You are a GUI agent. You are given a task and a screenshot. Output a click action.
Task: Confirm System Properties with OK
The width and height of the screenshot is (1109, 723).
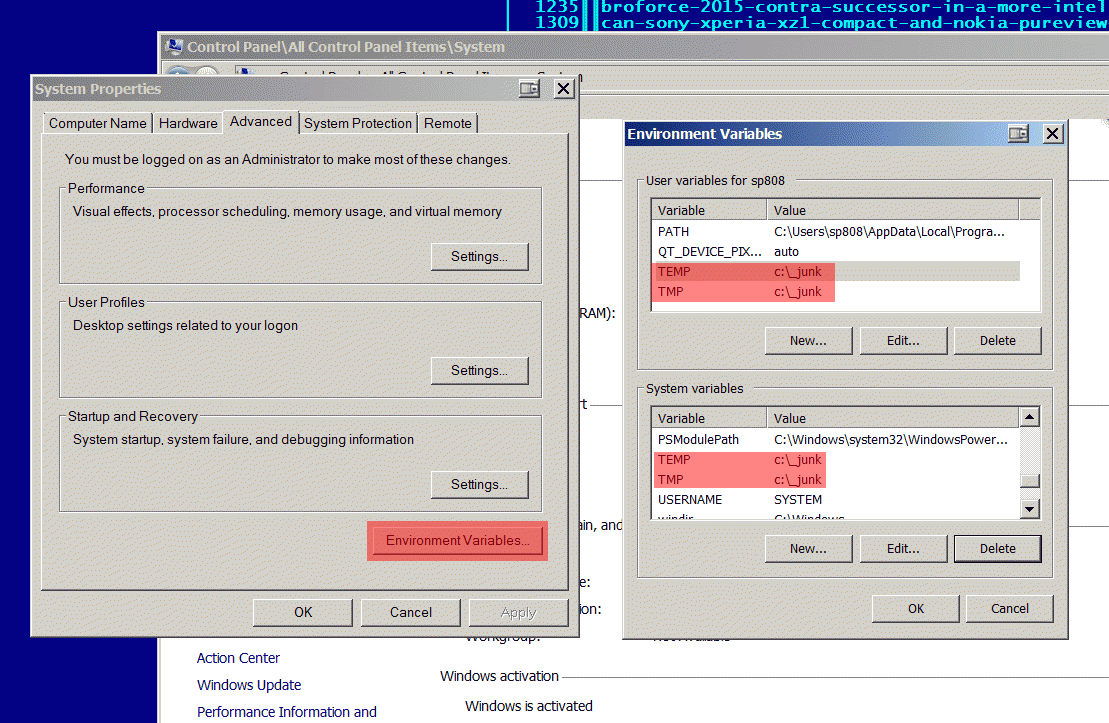(x=303, y=613)
